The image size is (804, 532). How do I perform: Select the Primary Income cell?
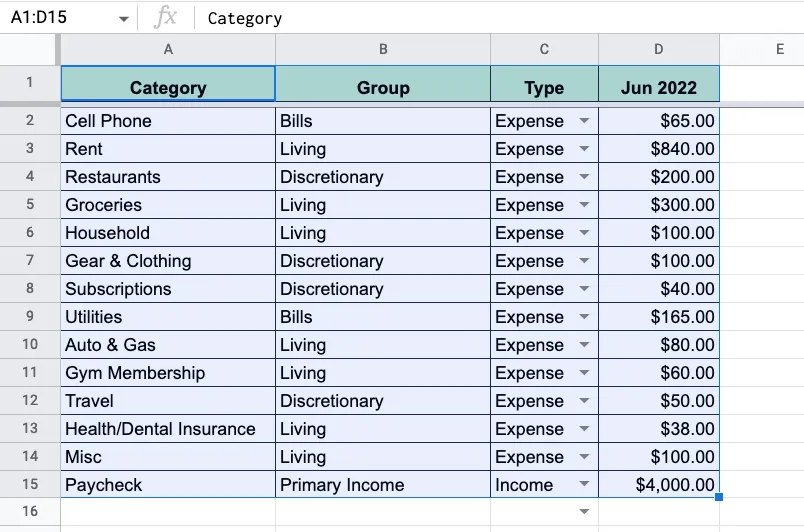click(x=383, y=484)
